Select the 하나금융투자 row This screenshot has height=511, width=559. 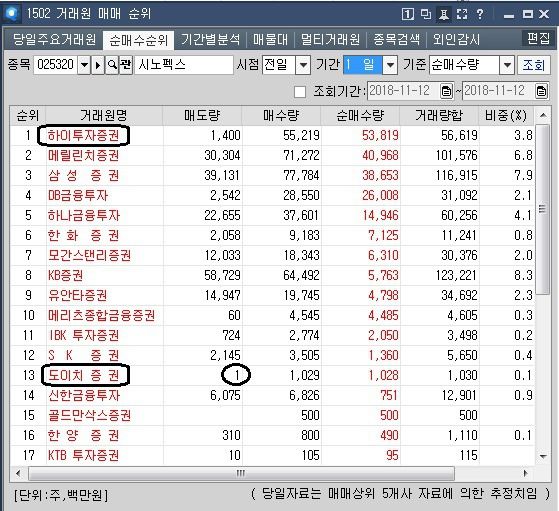[272, 215]
